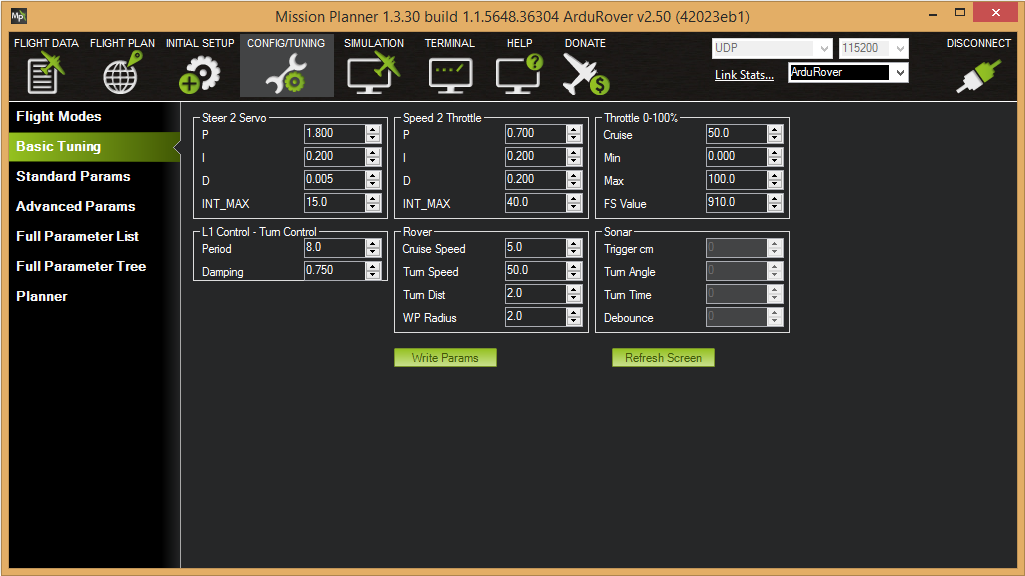This screenshot has width=1025, height=576.
Task: Select the Flight Modes menu item
Action: (58, 116)
